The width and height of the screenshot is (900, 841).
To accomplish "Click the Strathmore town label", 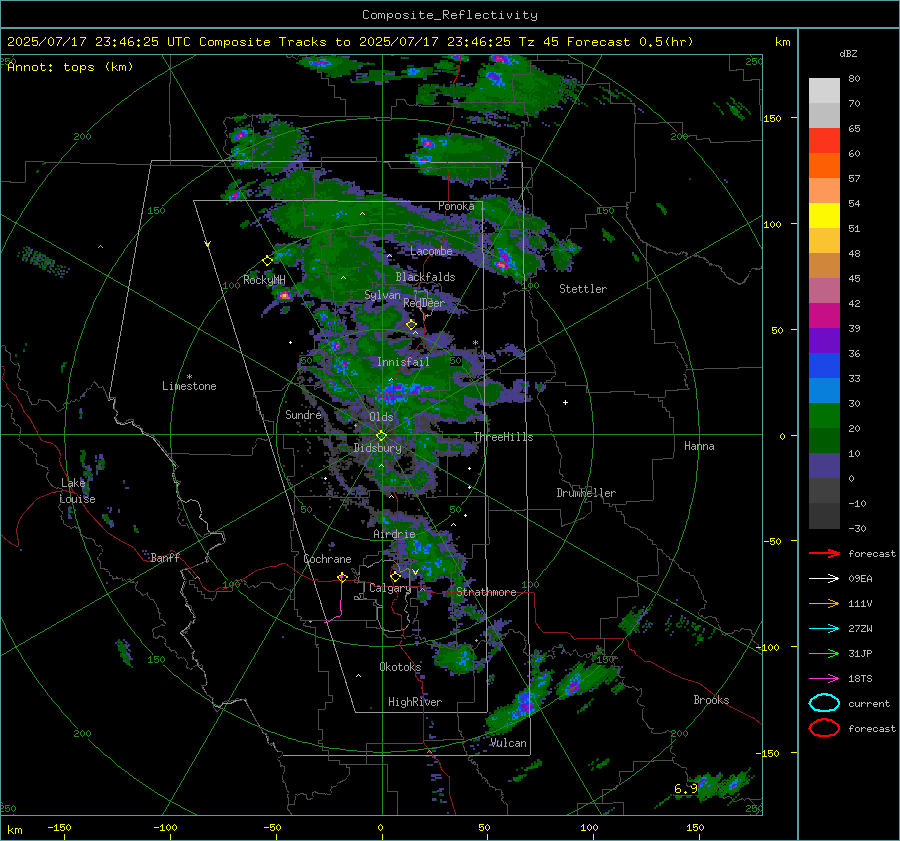I will point(486,592).
